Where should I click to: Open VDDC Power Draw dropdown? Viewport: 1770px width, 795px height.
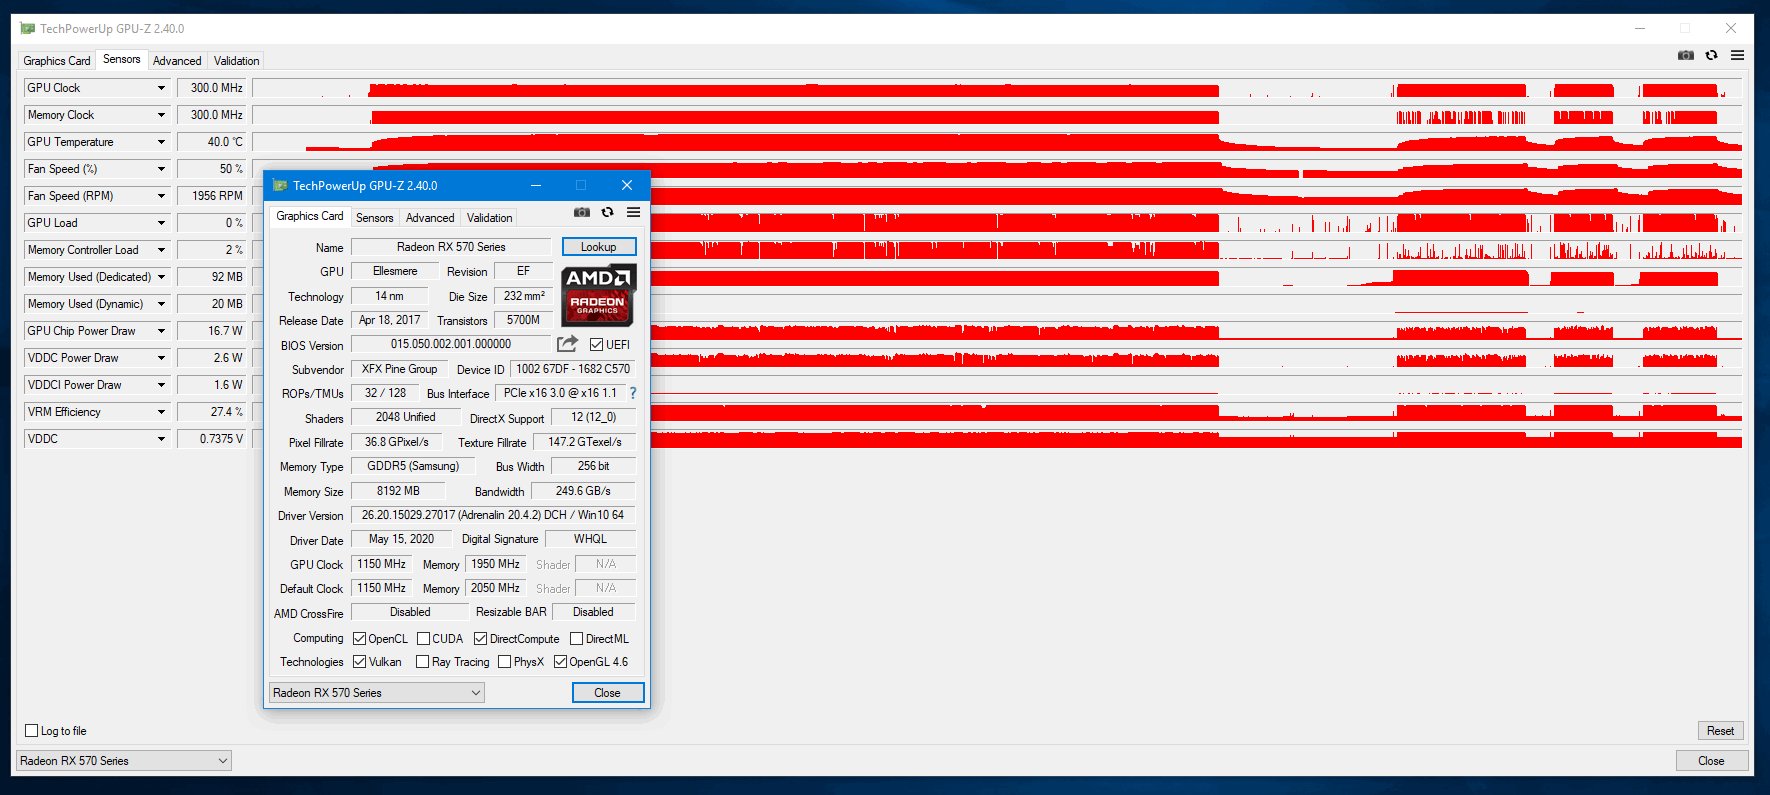pos(161,358)
